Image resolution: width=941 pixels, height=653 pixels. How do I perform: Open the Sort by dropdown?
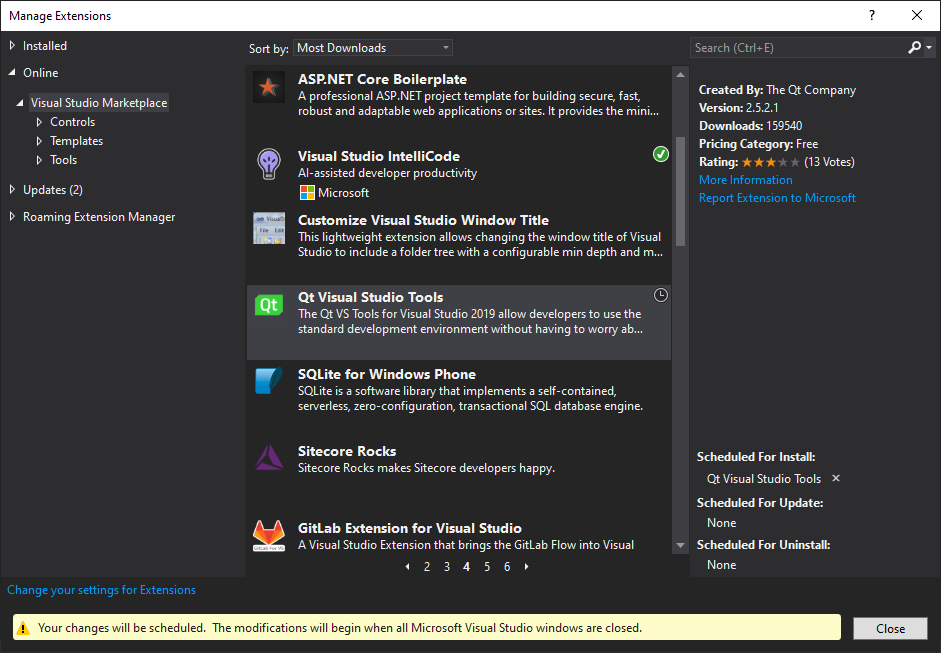click(373, 48)
